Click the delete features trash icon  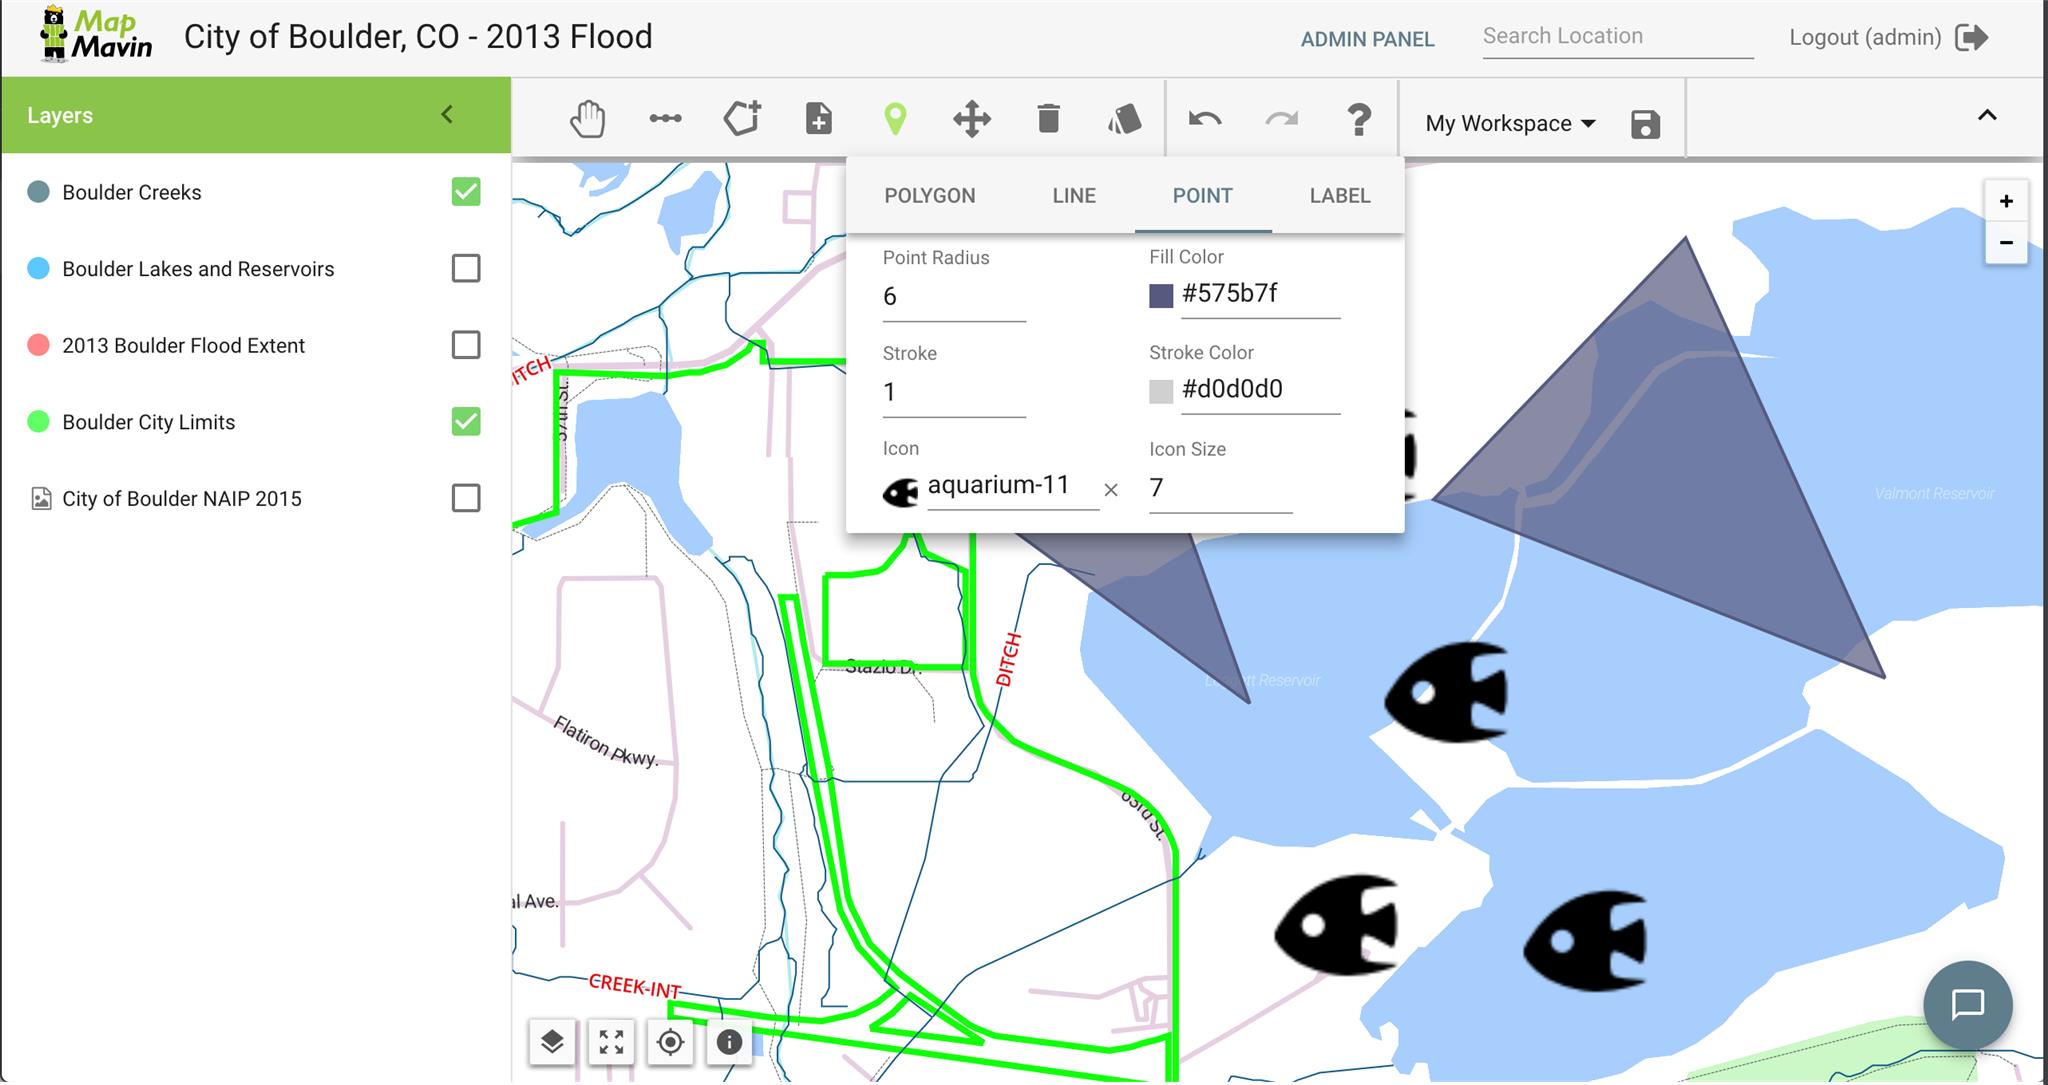[1049, 118]
